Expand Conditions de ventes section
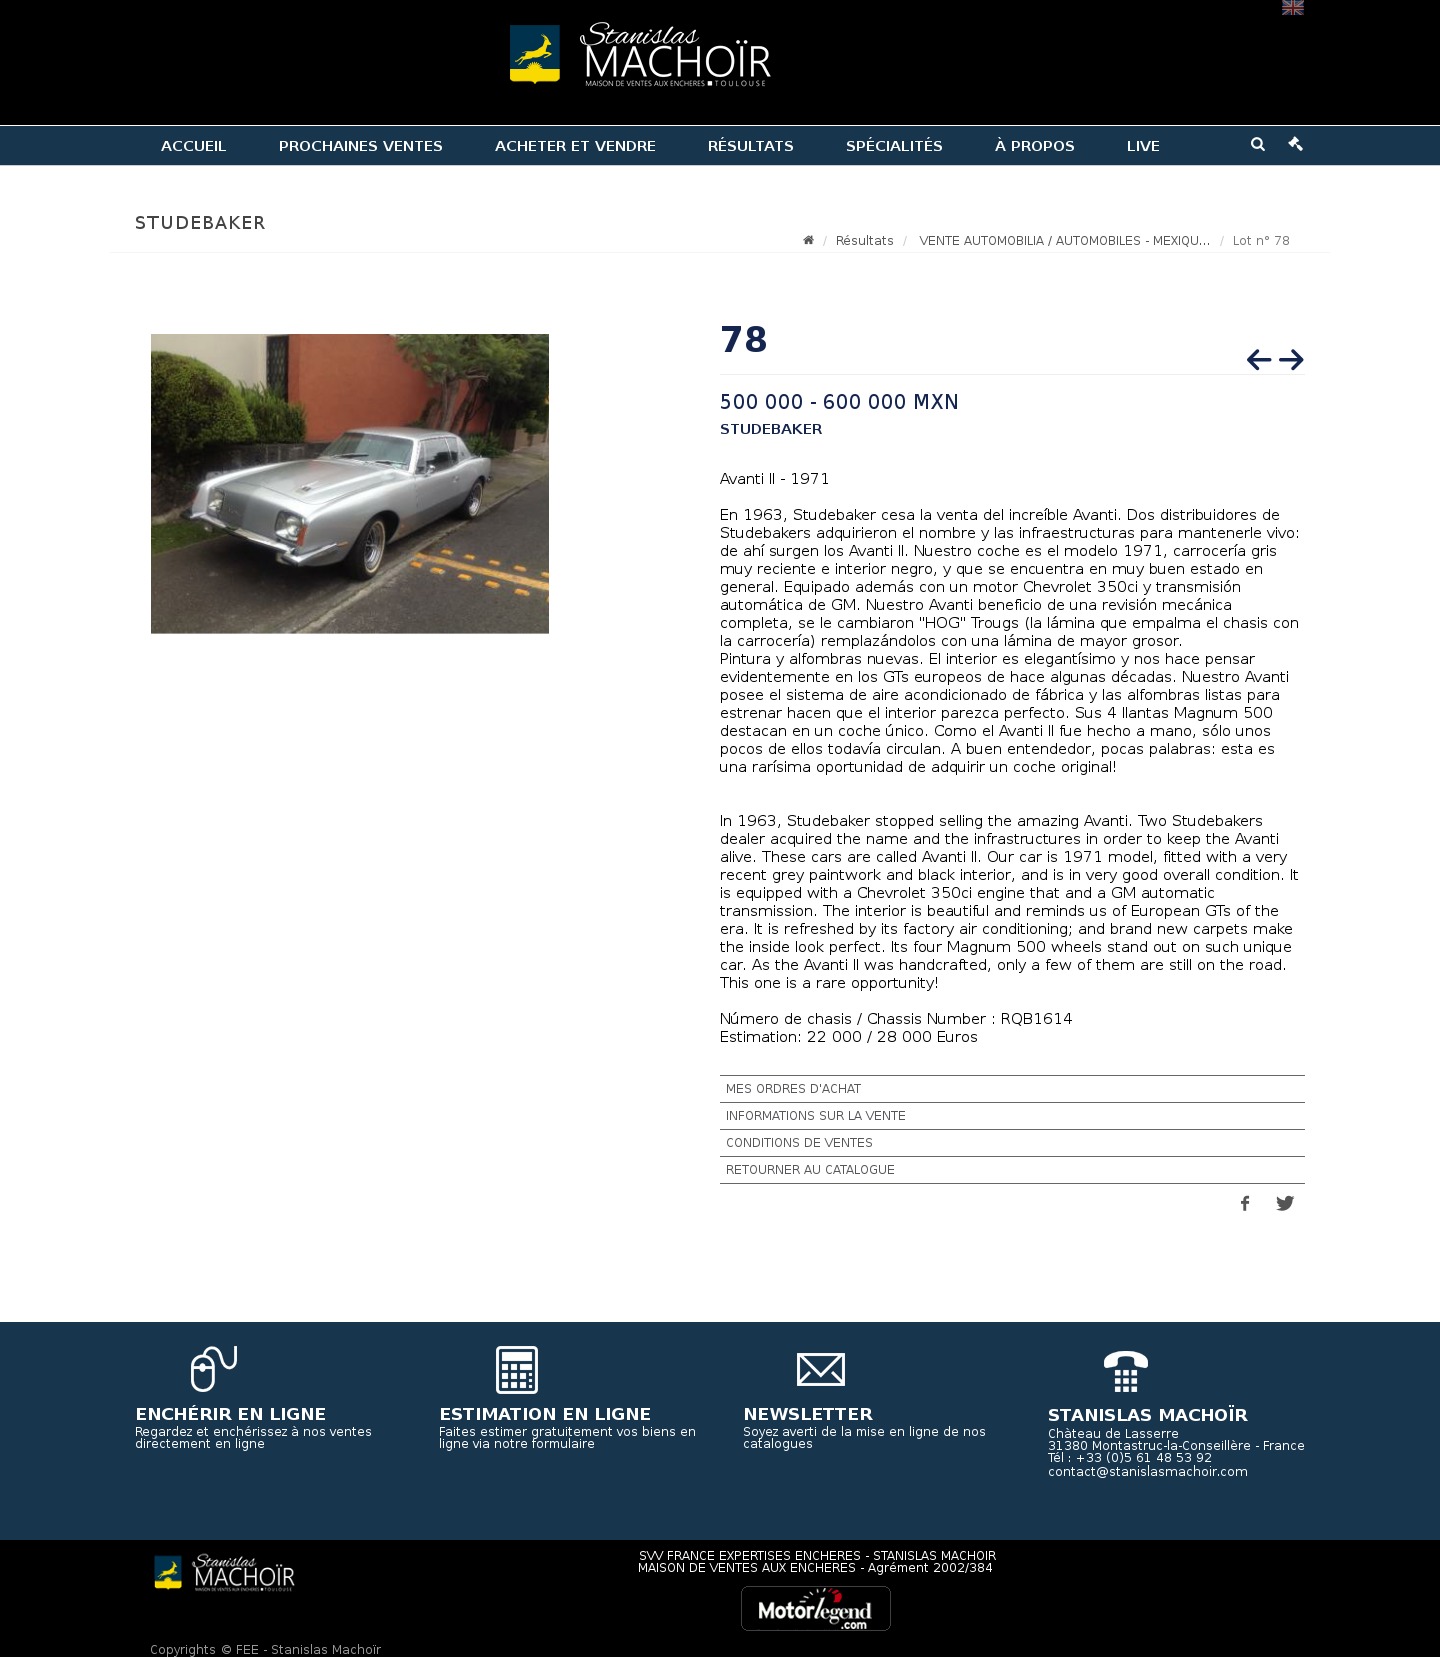The image size is (1440, 1657). (1012, 1143)
